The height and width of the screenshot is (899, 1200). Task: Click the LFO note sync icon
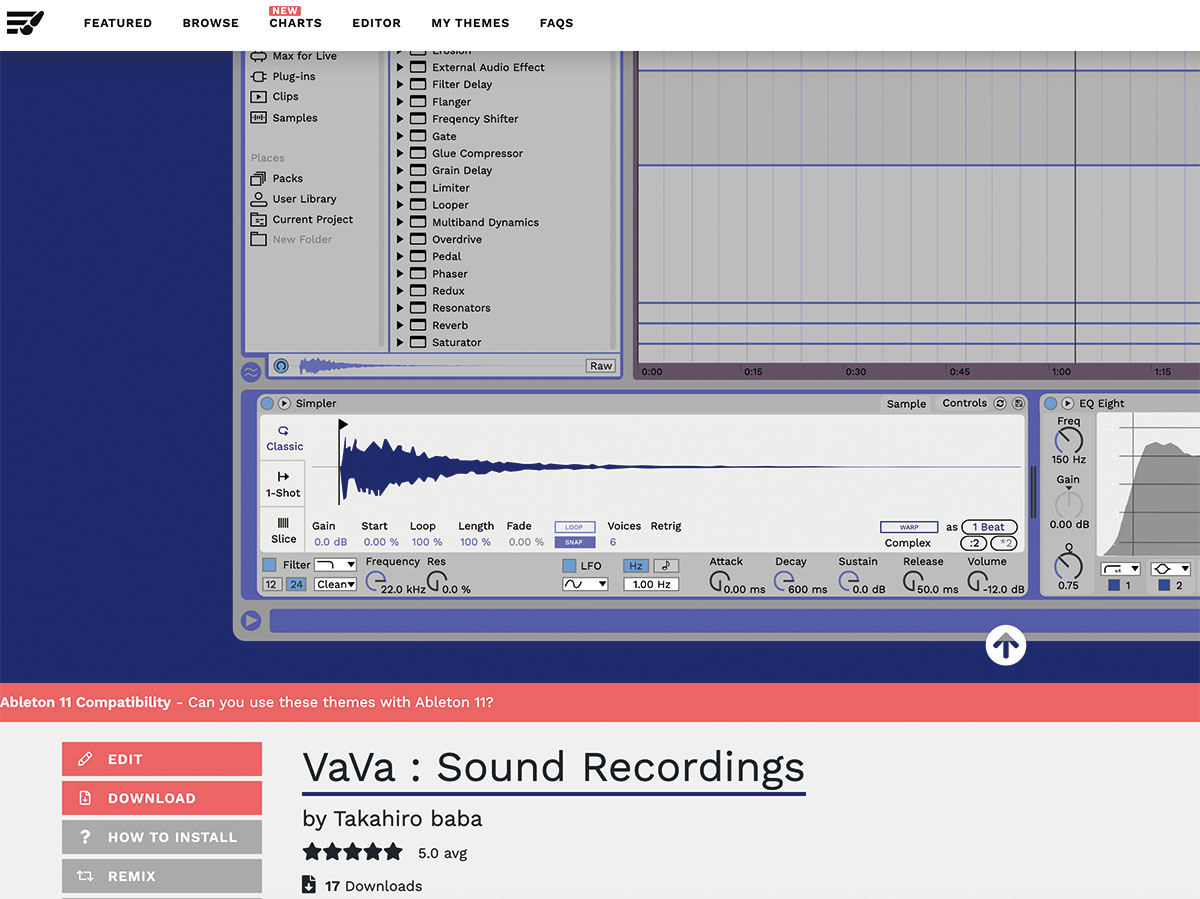click(x=665, y=566)
